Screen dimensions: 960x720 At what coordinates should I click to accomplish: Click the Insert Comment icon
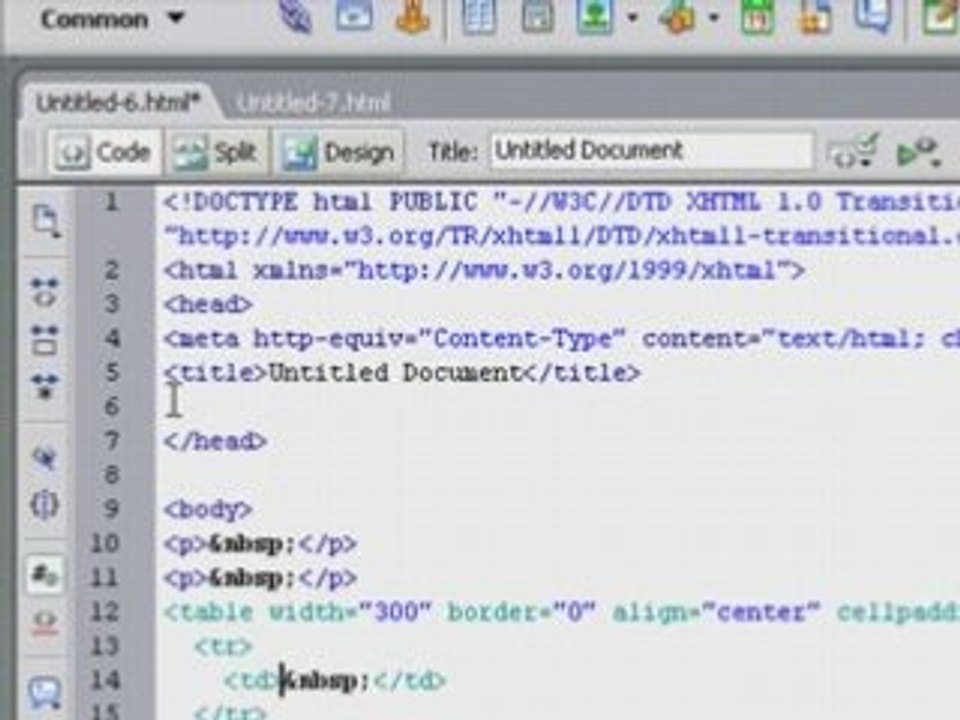point(873,16)
